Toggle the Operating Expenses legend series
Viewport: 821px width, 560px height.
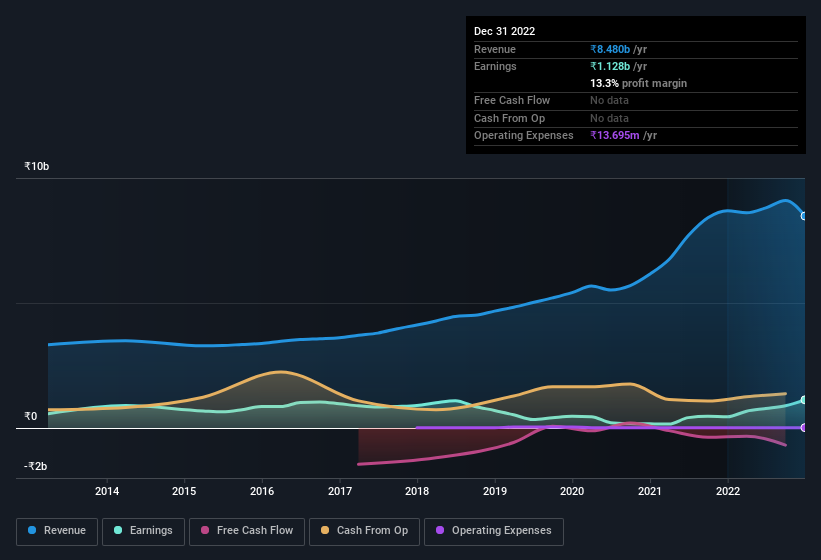click(x=494, y=531)
